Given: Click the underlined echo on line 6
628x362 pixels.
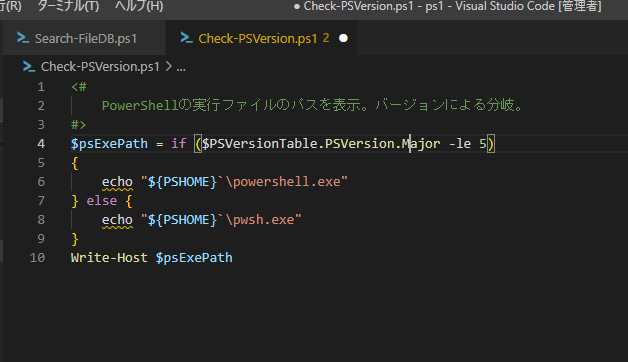Looking at the screenshot, I should pos(117,182).
